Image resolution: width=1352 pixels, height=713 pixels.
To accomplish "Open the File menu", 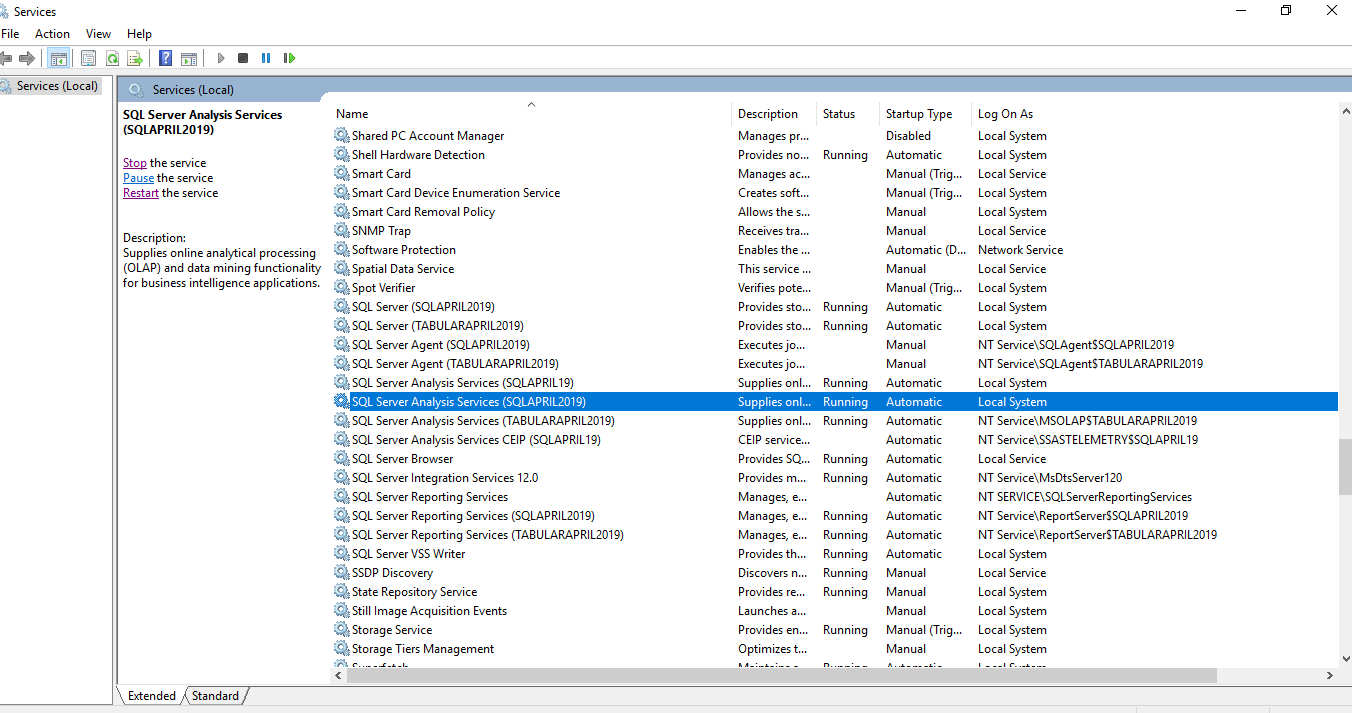I will (x=10, y=34).
